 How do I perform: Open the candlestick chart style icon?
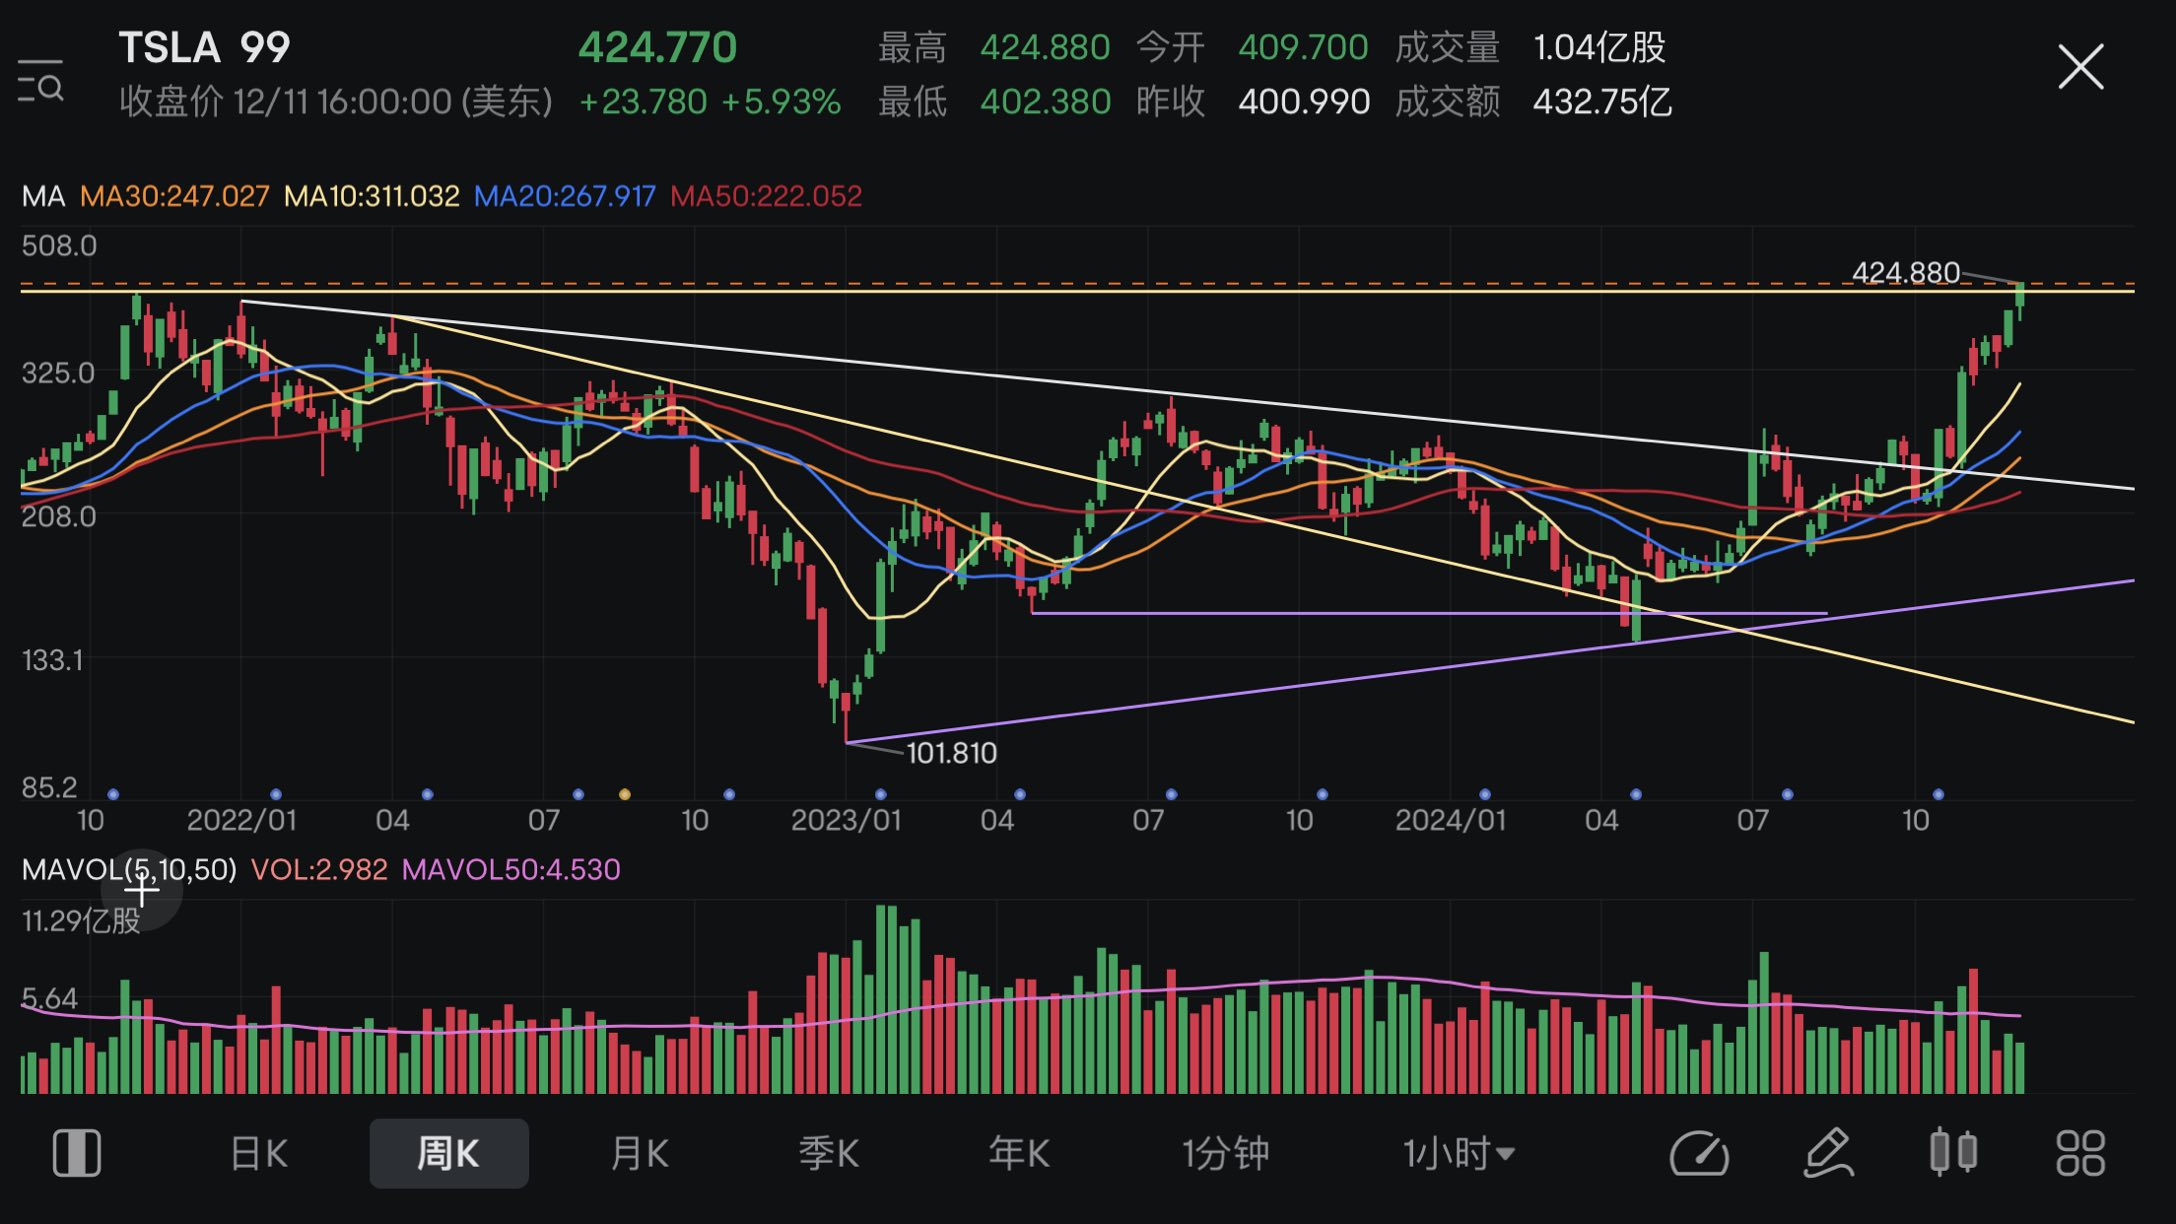click(x=1953, y=1152)
